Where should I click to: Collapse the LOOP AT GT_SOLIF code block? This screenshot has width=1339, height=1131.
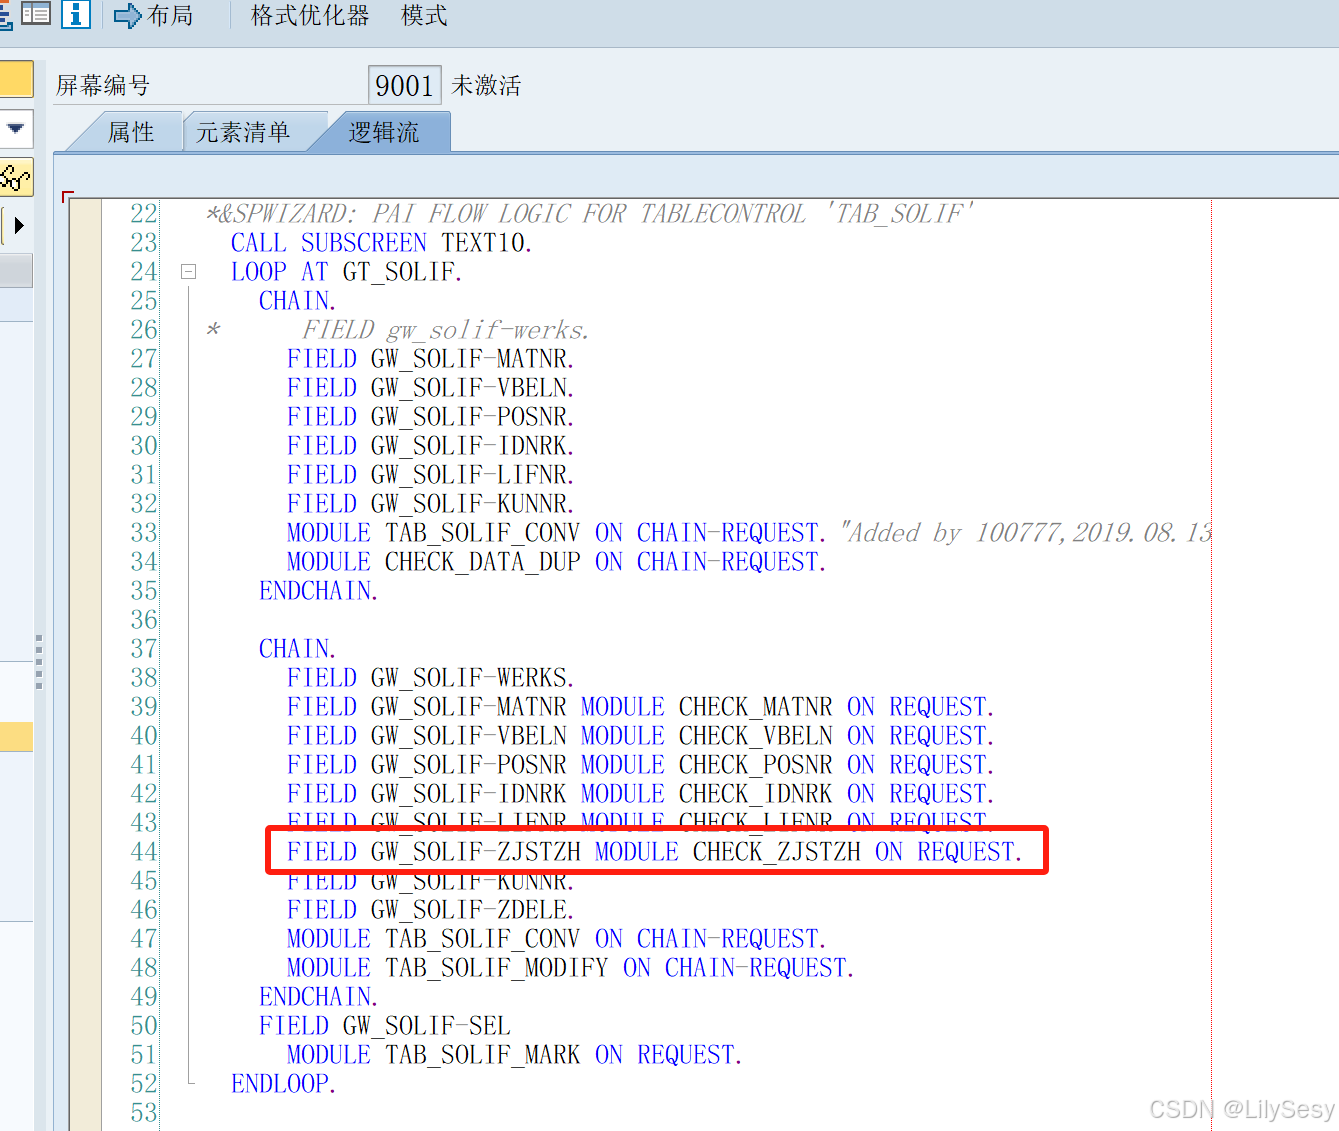click(187, 270)
